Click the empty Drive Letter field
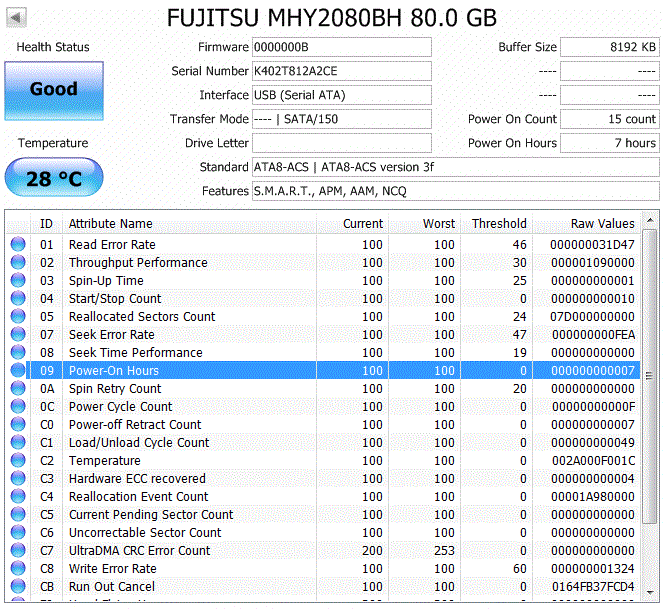Screen dimensions: 666x609 [341, 143]
